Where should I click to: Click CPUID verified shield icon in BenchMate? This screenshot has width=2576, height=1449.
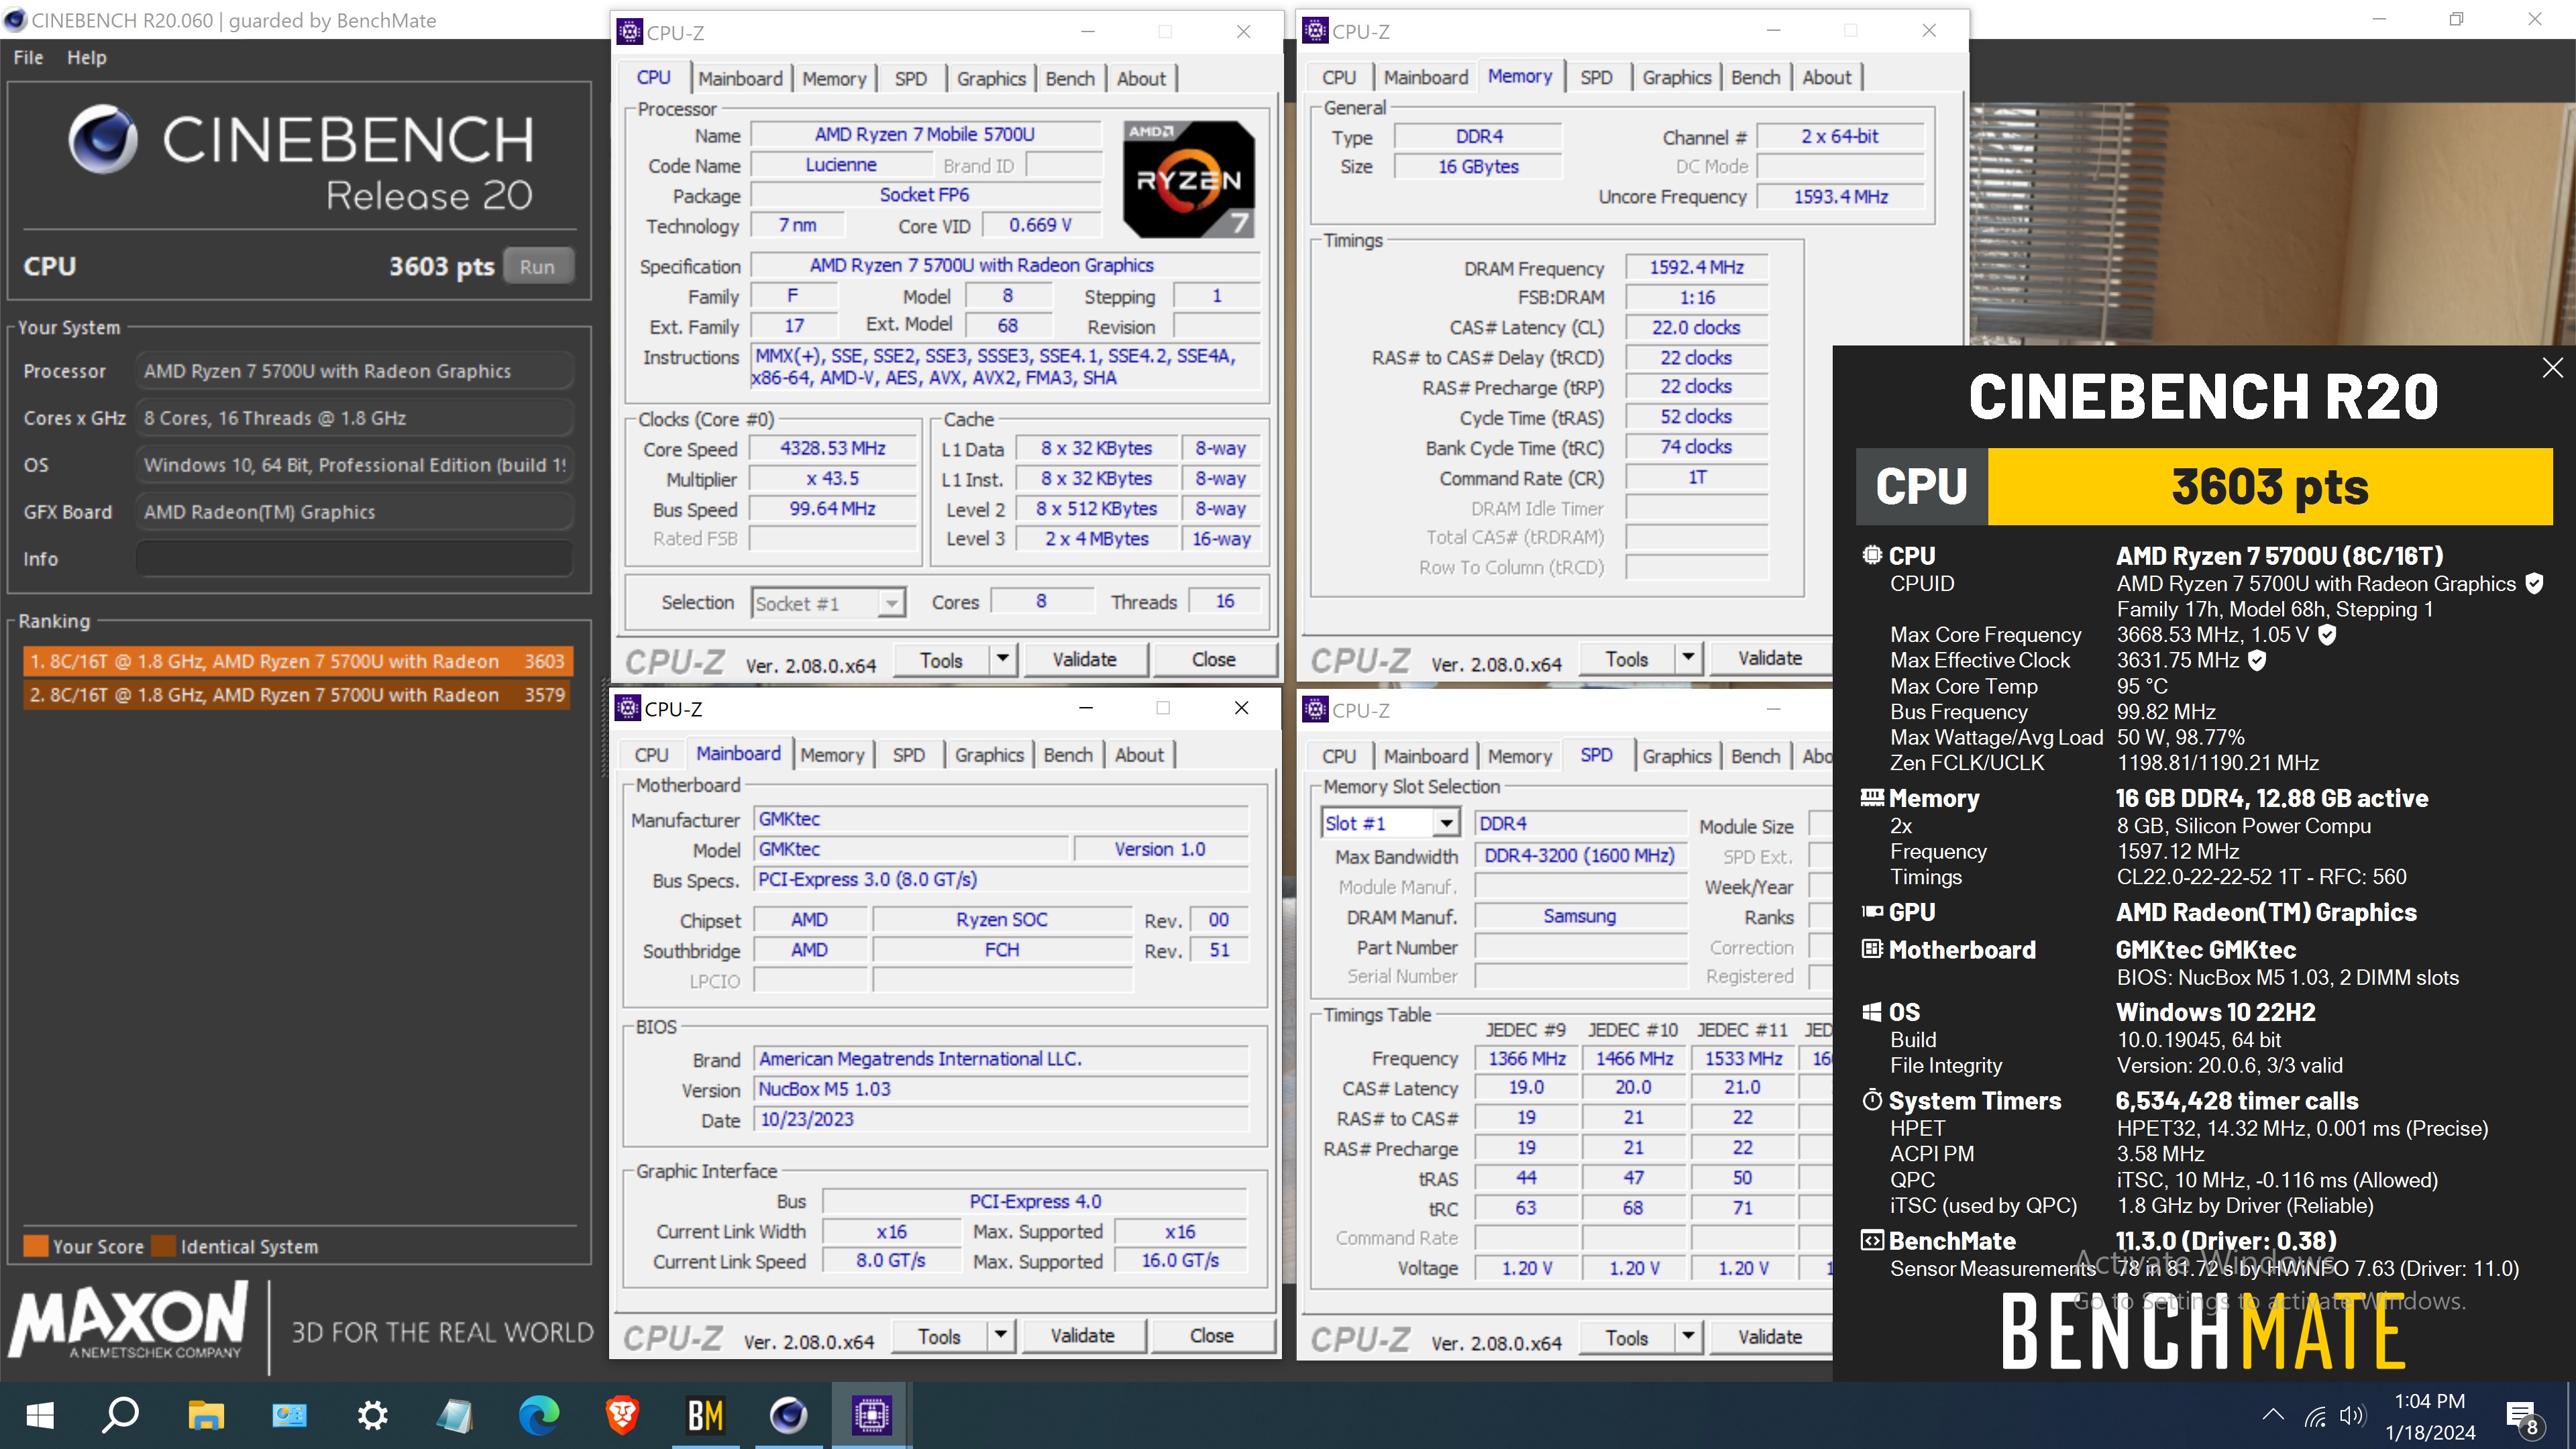2534,583
